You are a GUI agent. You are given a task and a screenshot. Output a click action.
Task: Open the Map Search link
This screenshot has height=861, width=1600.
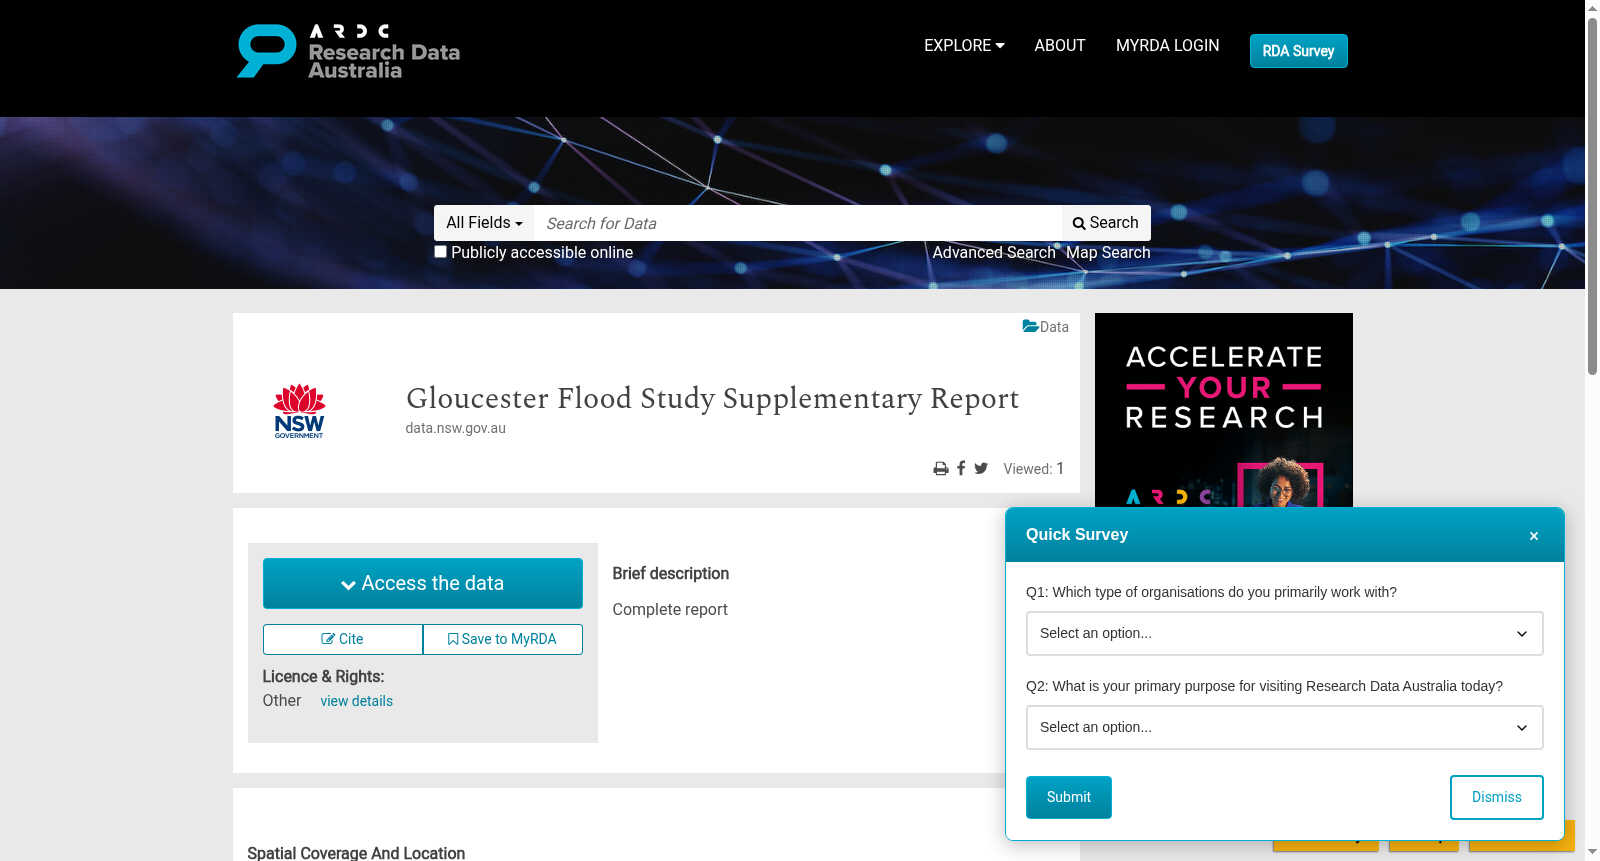point(1108,253)
